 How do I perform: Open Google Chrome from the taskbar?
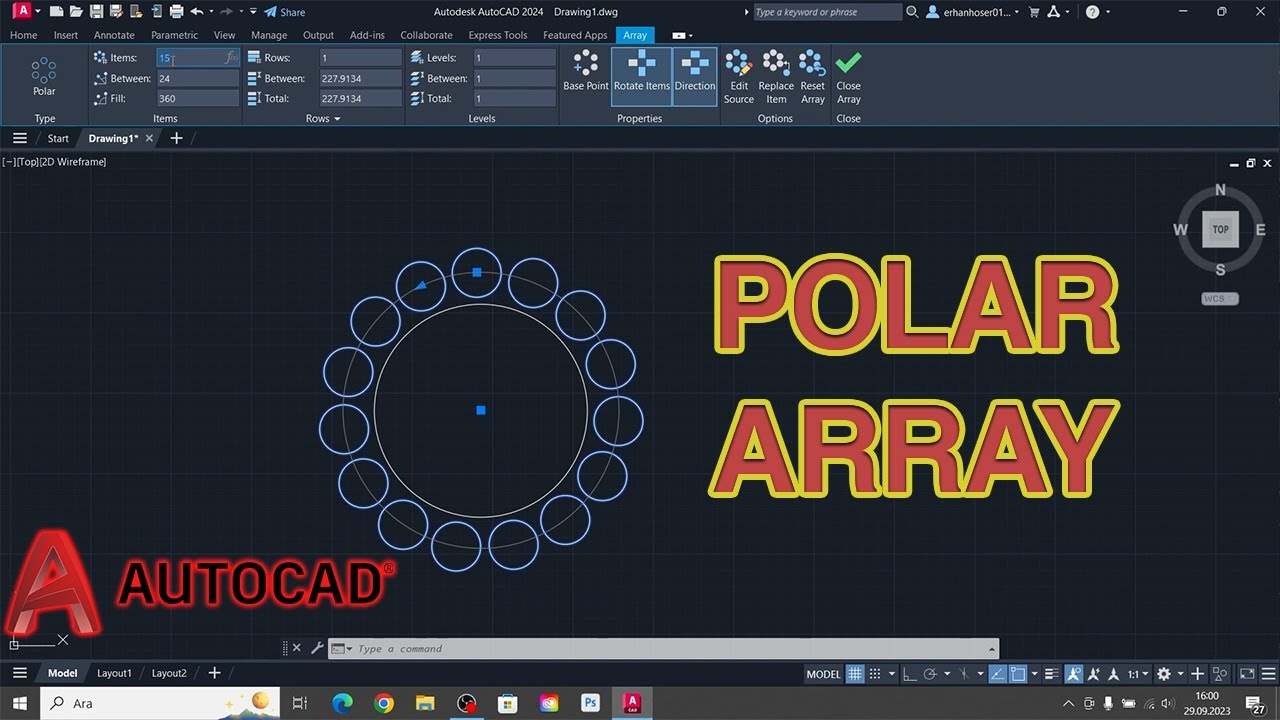coord(384,703)
